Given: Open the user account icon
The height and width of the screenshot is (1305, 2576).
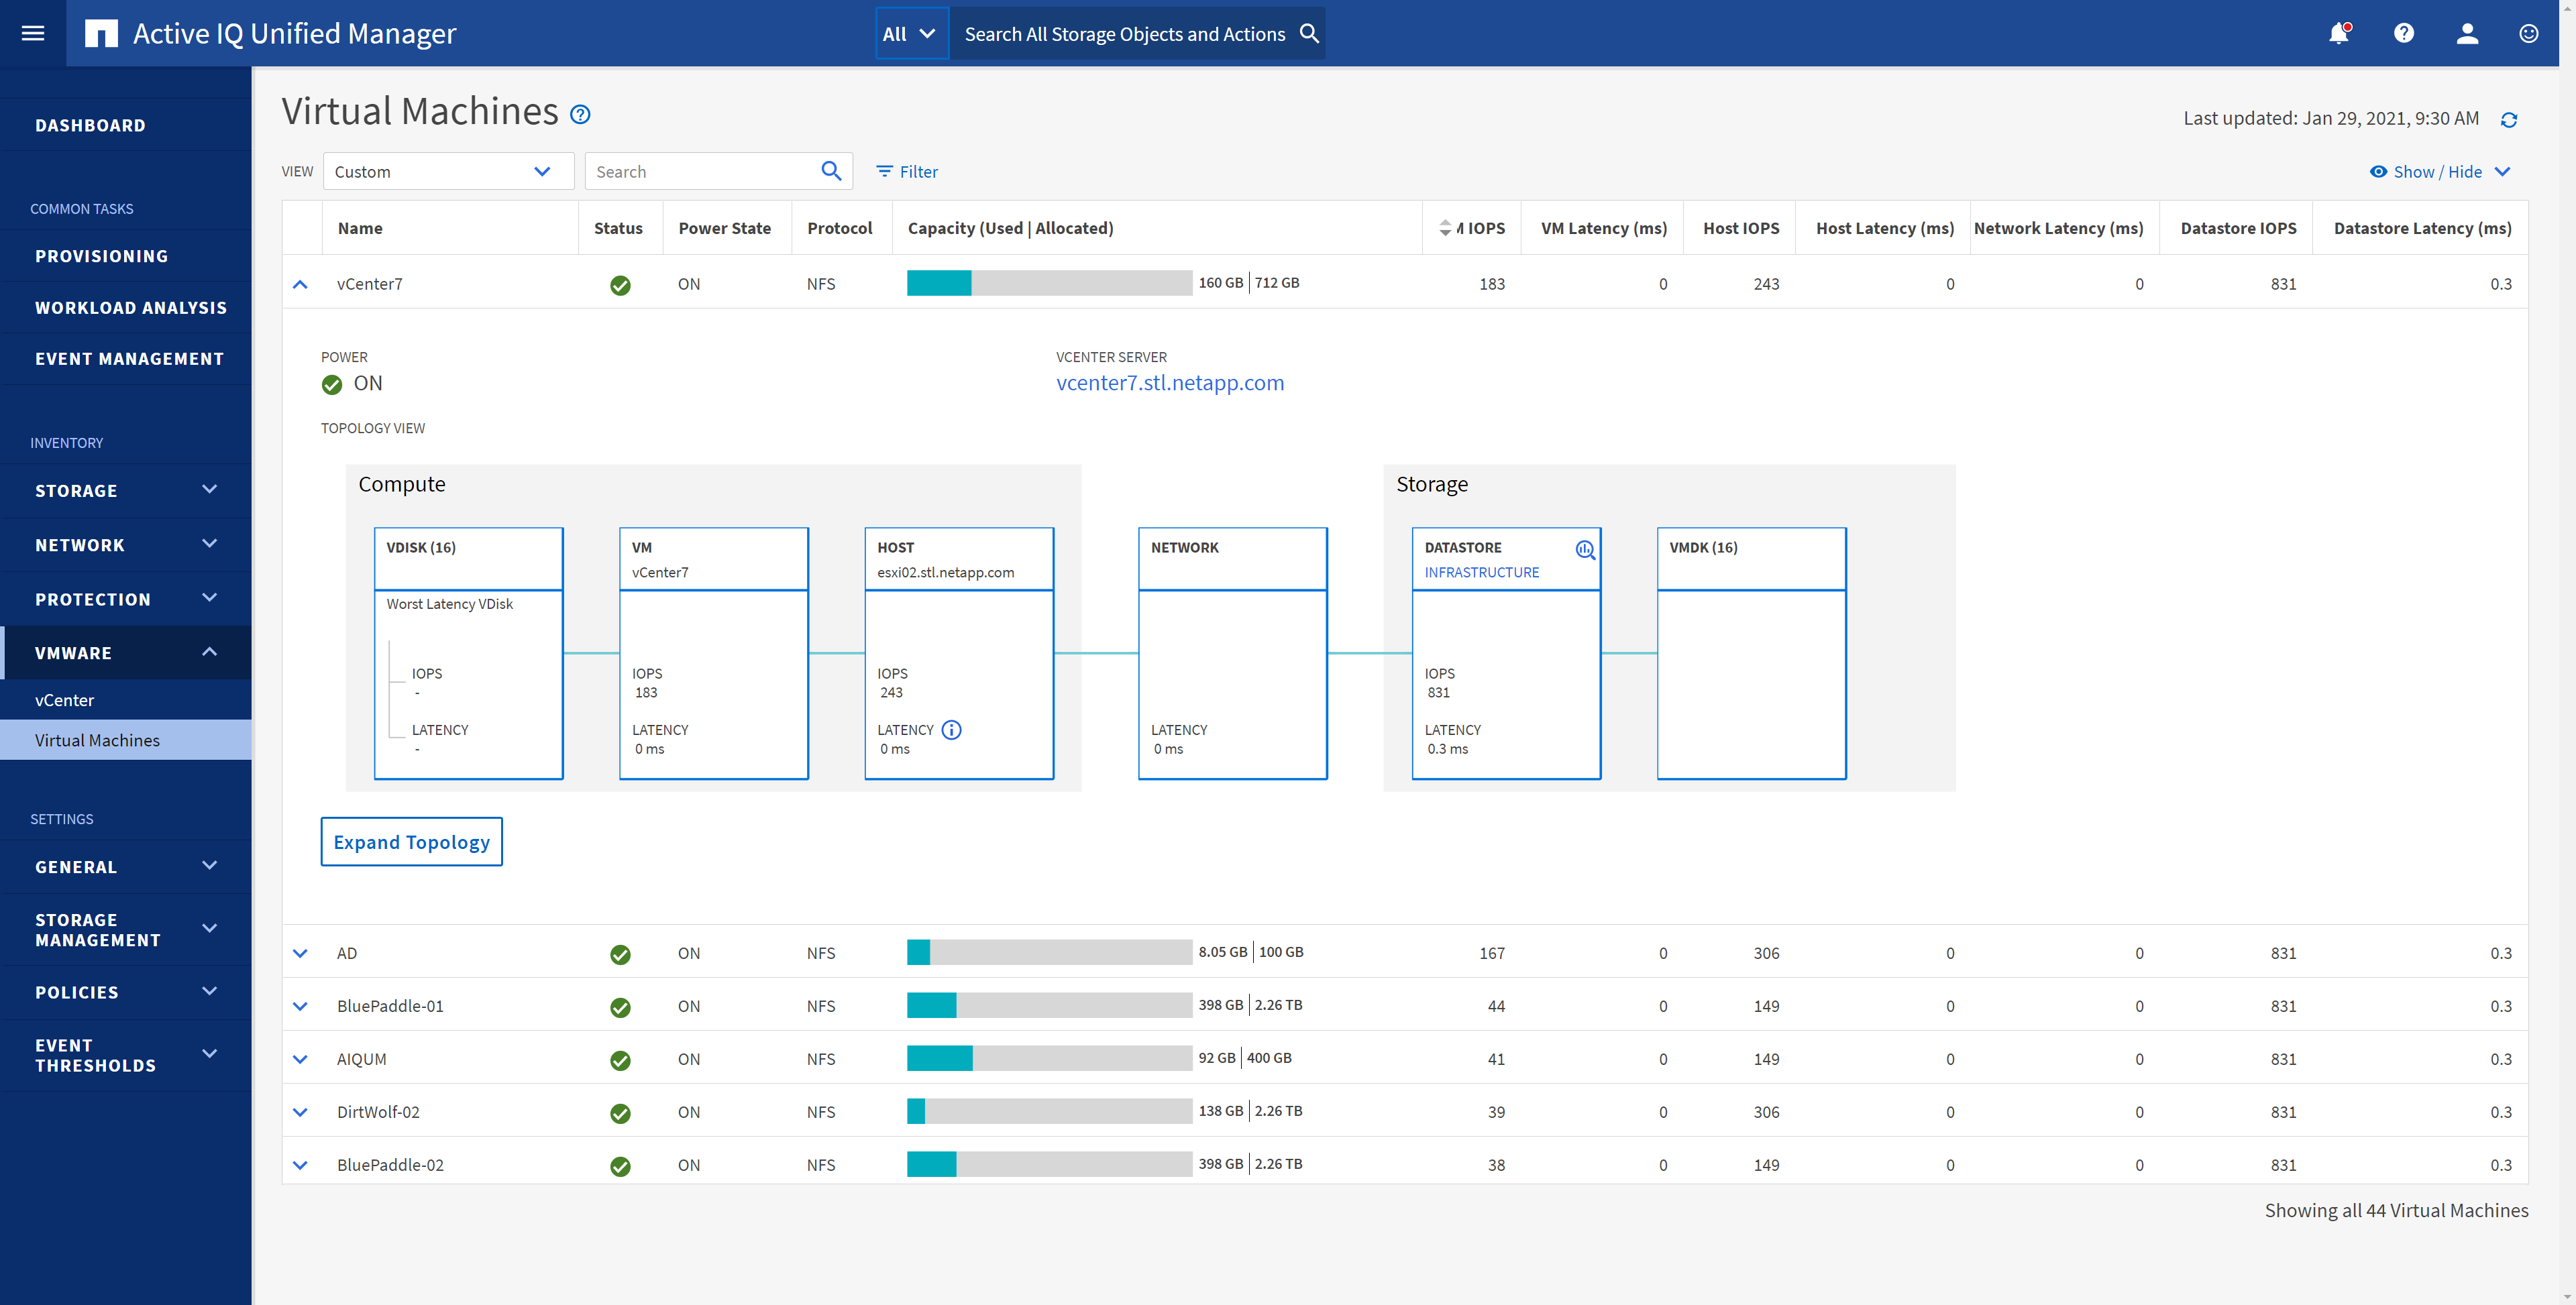Looking at the screenshot, I should point(2467,33).
